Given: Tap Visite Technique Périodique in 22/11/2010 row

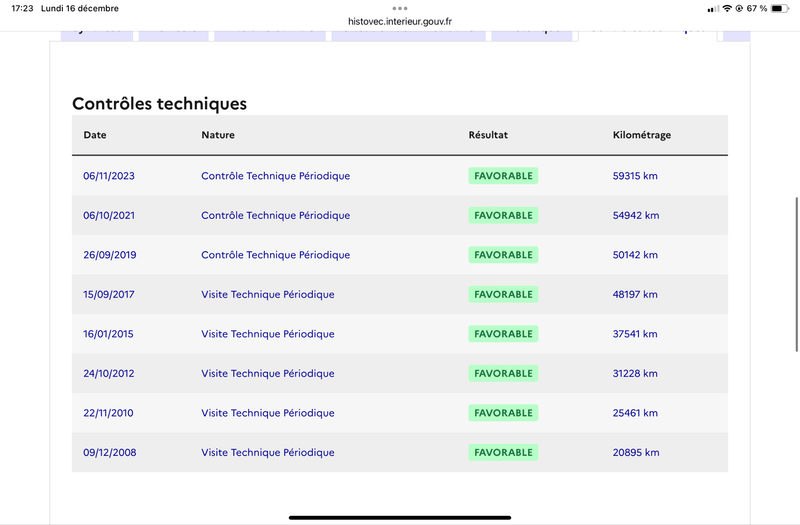Looking at the screenshot, I should (x=268, y=413).
